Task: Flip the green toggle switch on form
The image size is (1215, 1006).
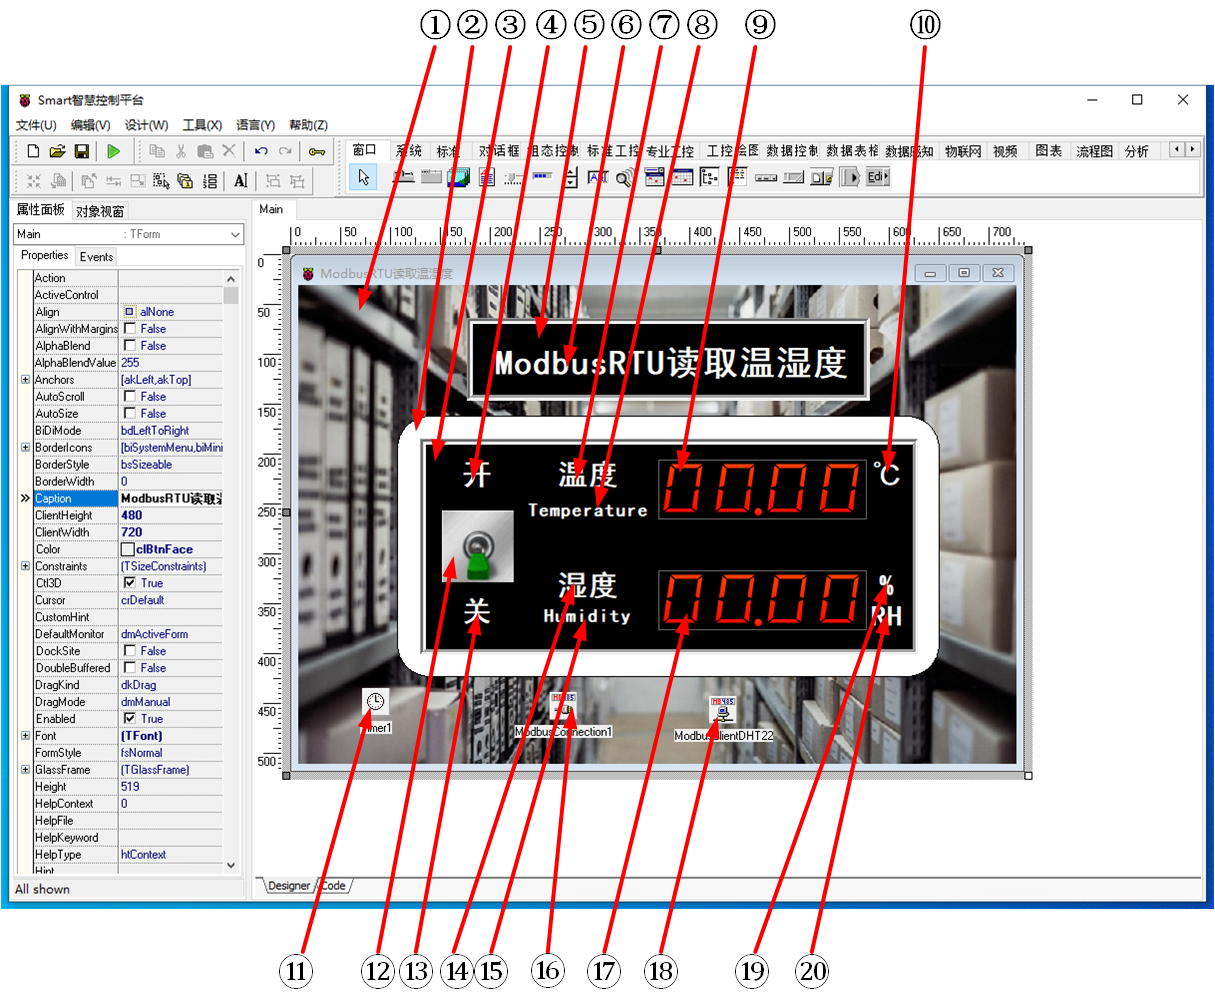Action: (478, 547)
